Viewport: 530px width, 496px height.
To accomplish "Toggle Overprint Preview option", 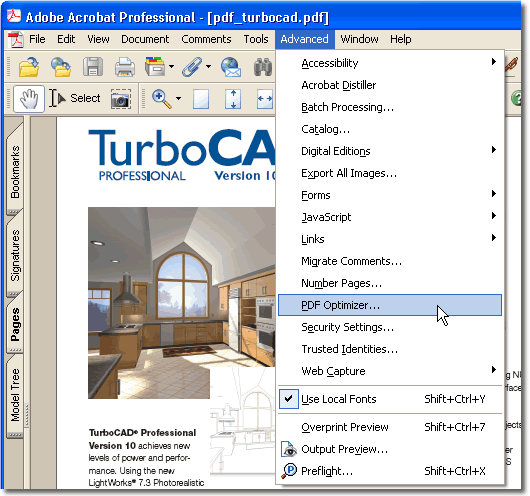I will [x=390, y=427].
